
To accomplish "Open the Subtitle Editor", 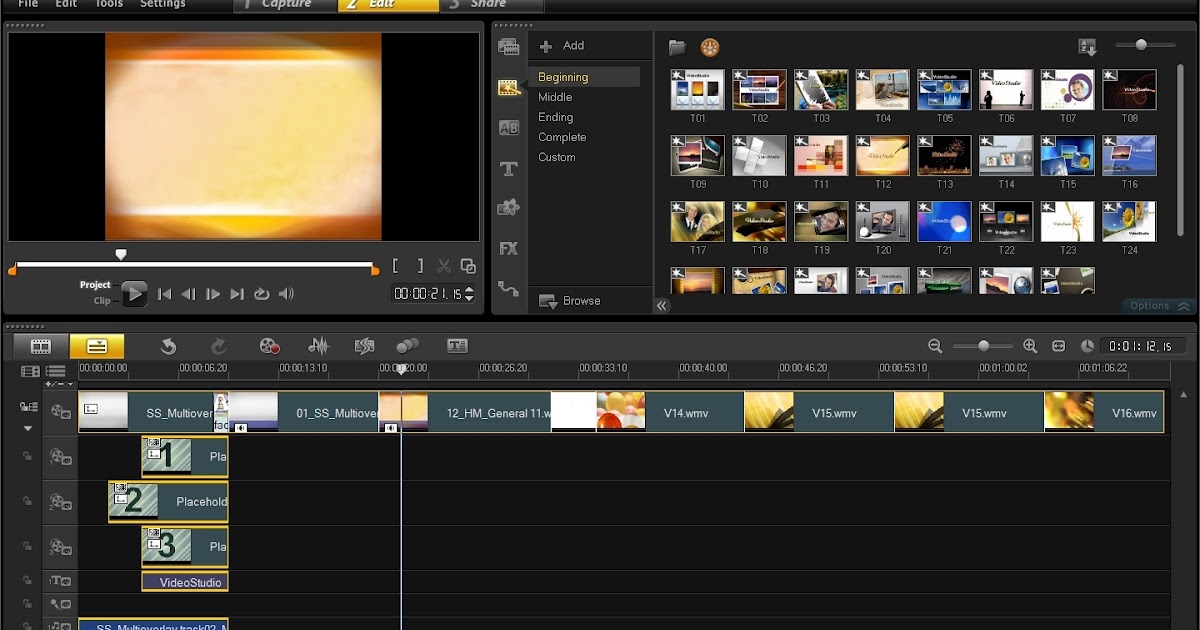I will tap(458, 346).
